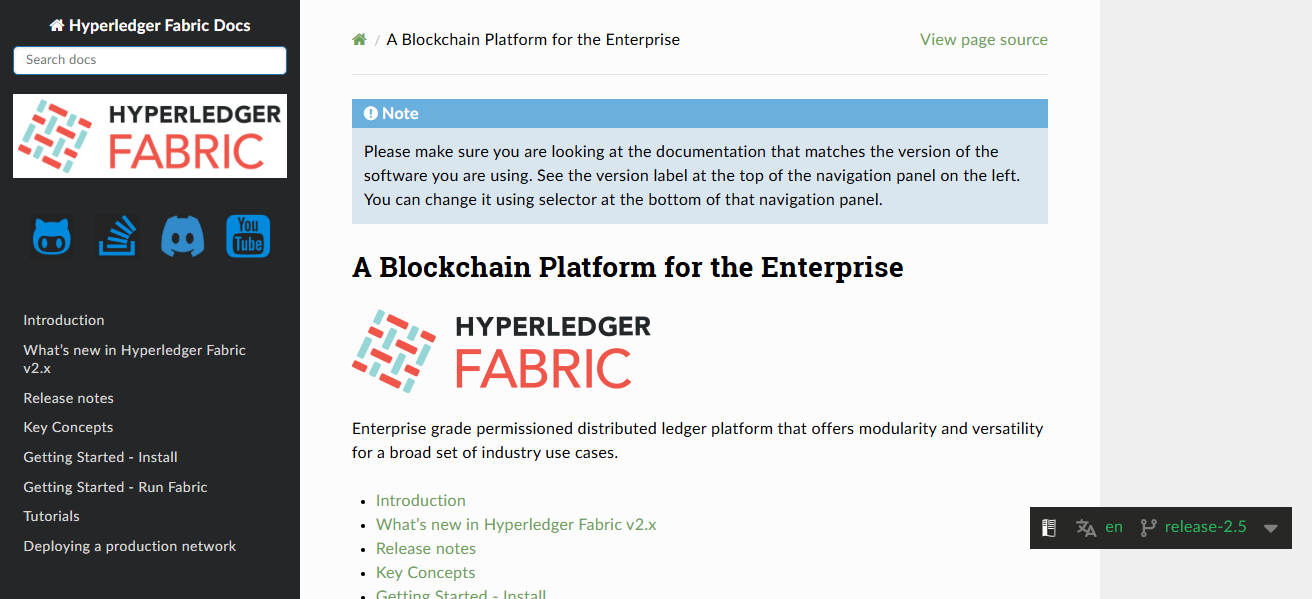Click inside the Search docs field
The height and width of the screenshot is (599, 1312).
coord(149,60)
